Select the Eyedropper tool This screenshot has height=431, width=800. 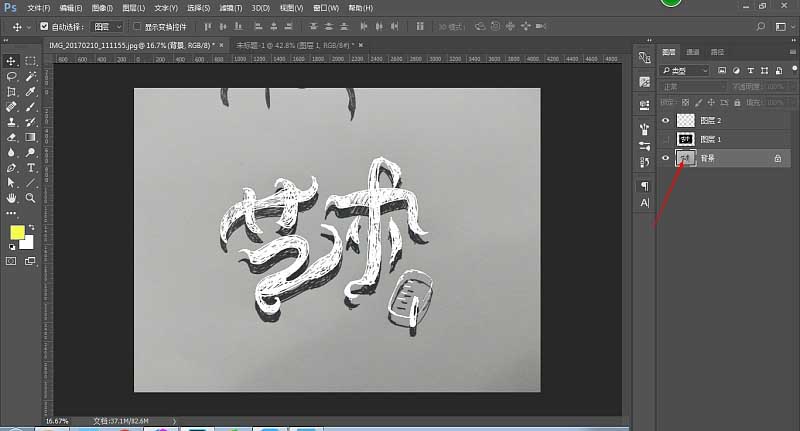[31, 92]
